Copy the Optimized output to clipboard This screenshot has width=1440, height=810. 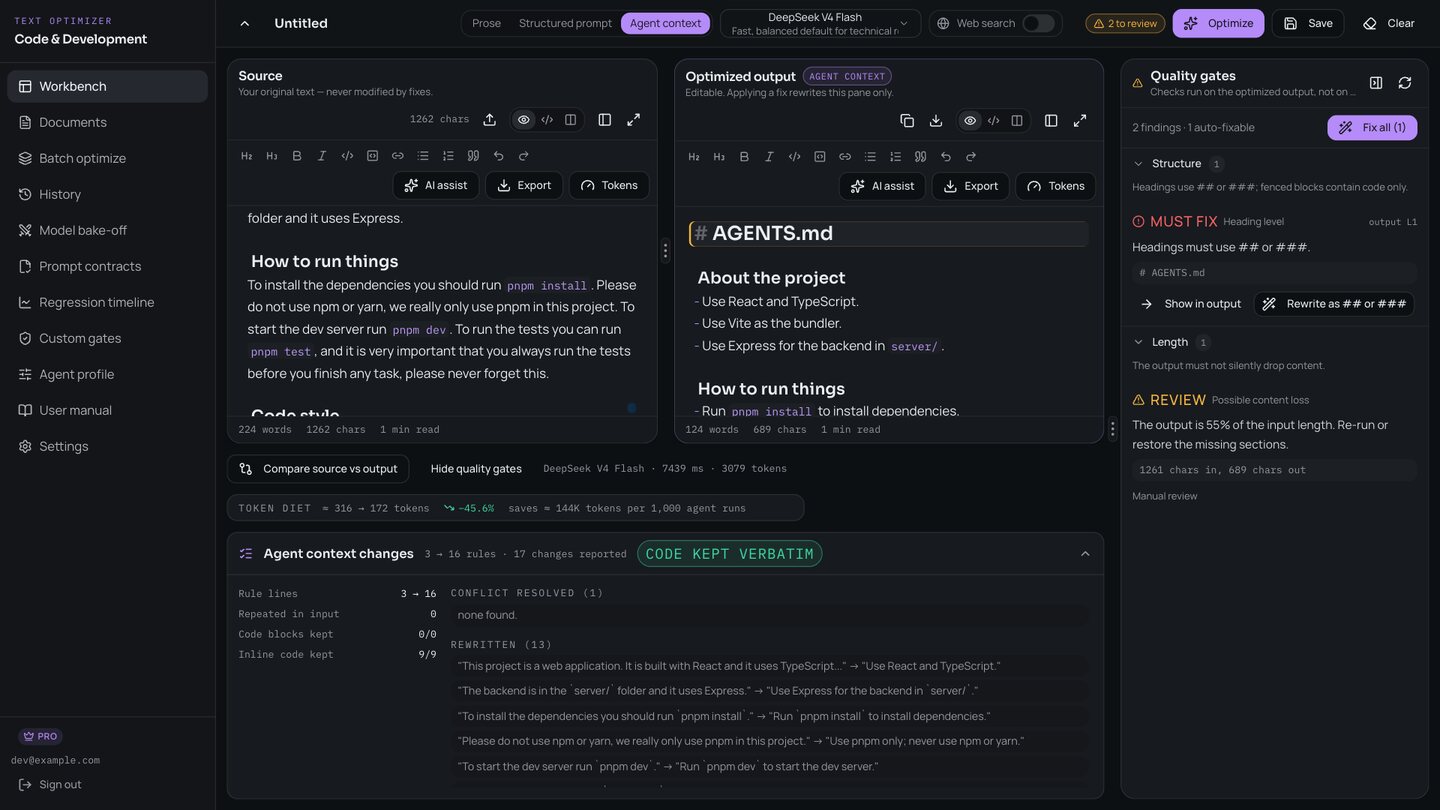point(907,120)
